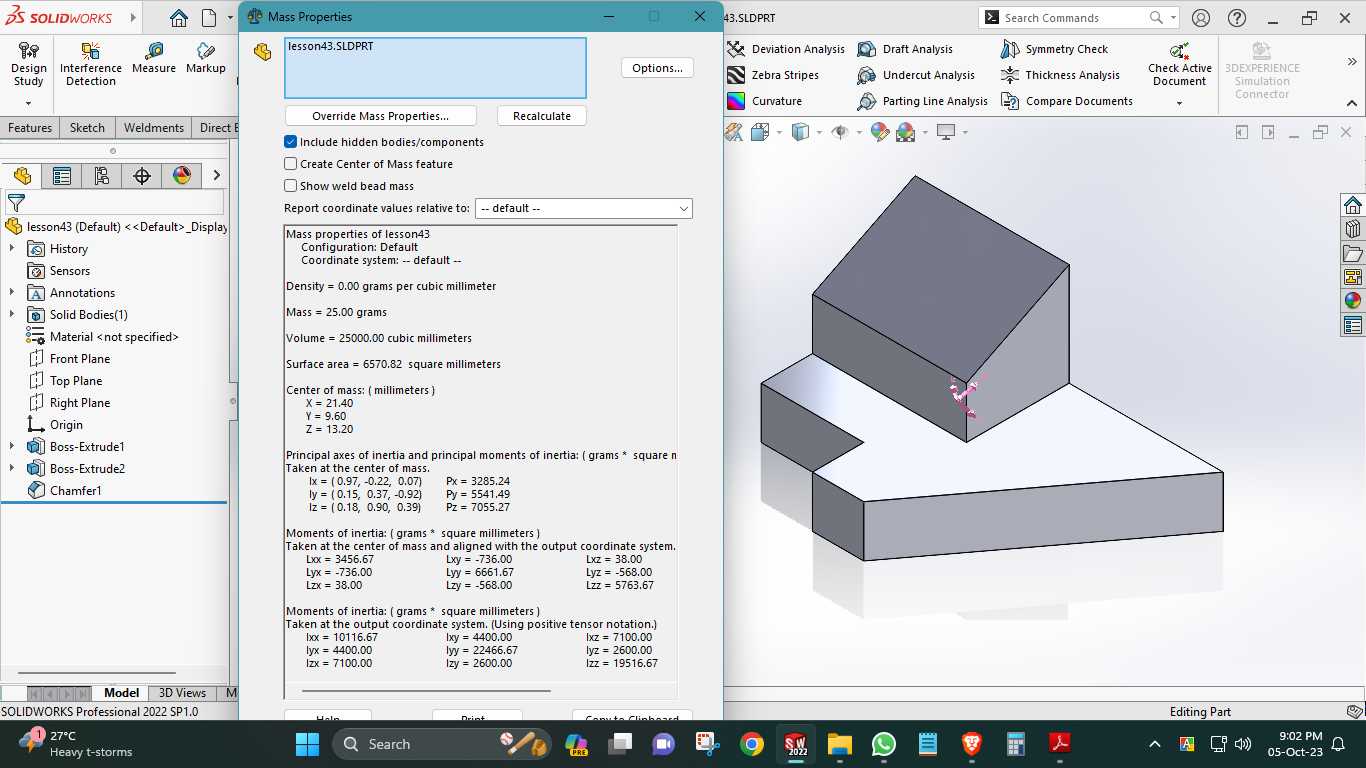This screenshot has height=768, width=1366.
Task: Switch to the Model tab
Action: click(x=121, y=693)
